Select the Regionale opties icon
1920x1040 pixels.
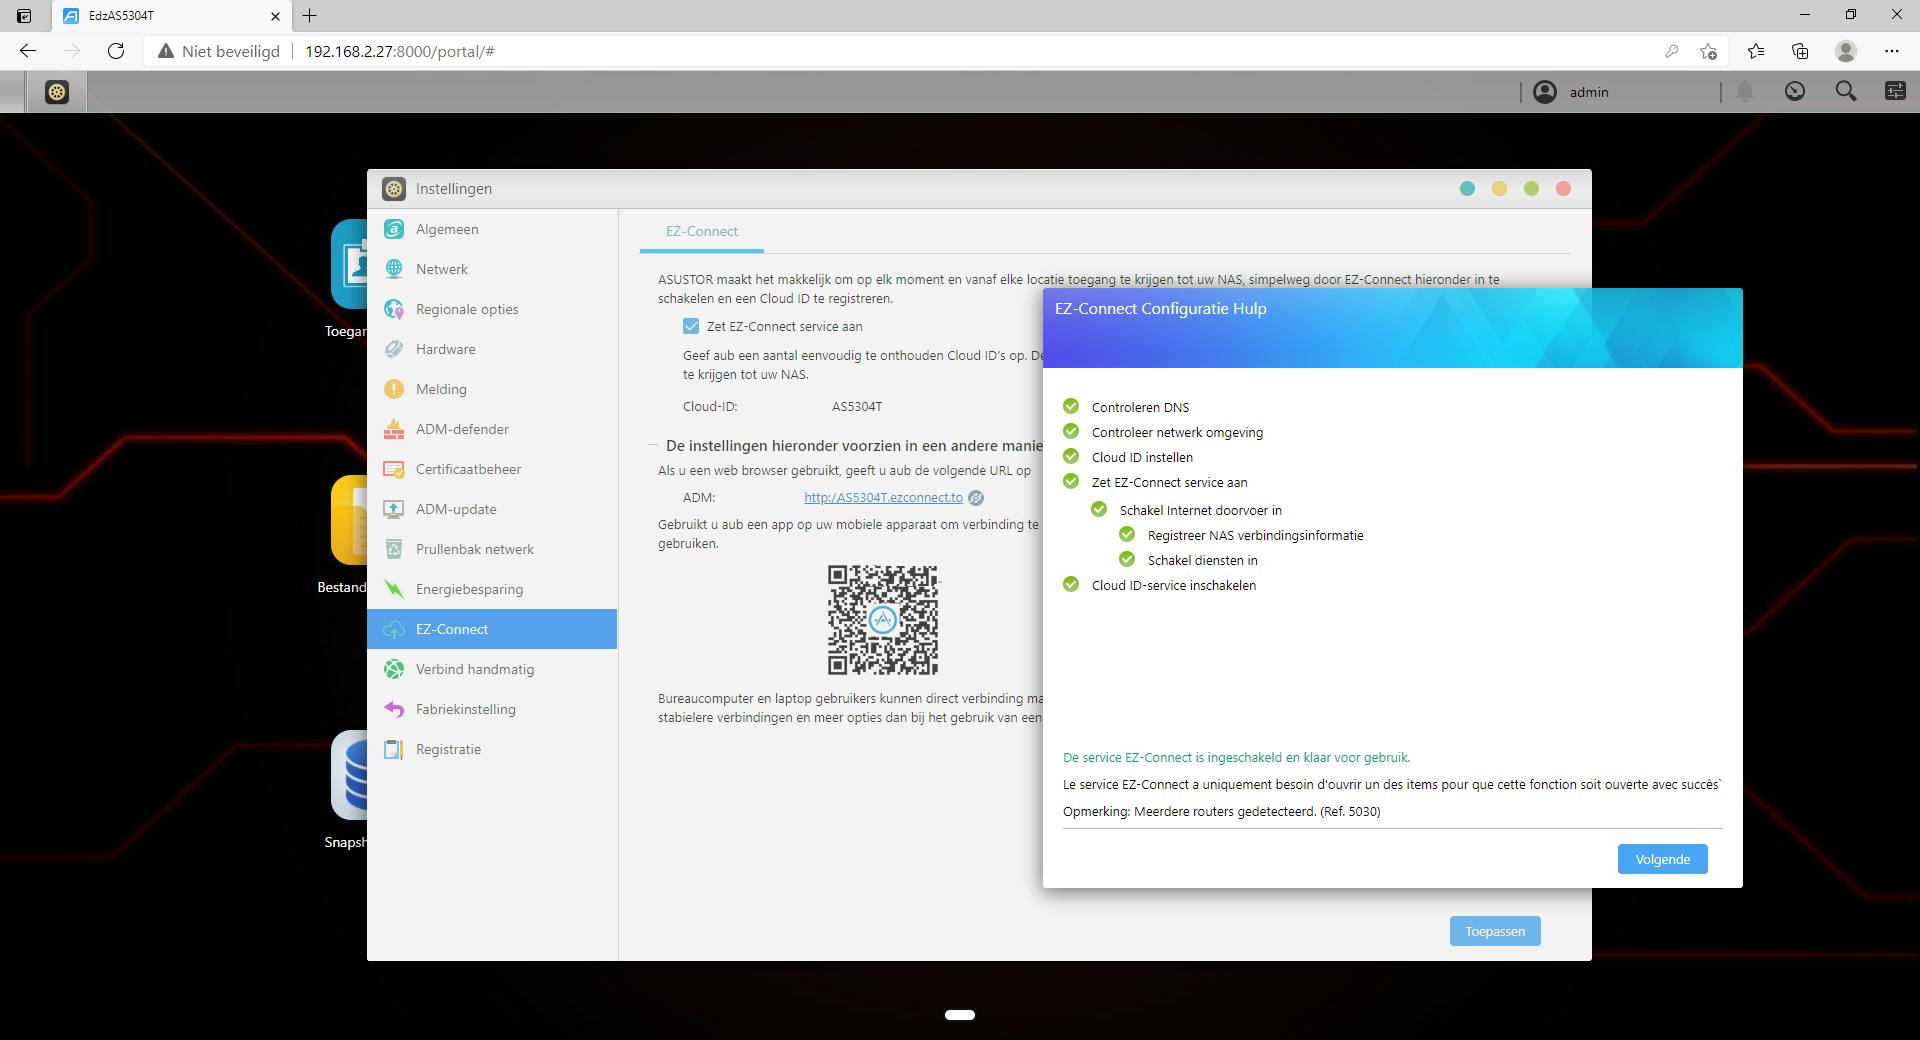tap(394, 309)
